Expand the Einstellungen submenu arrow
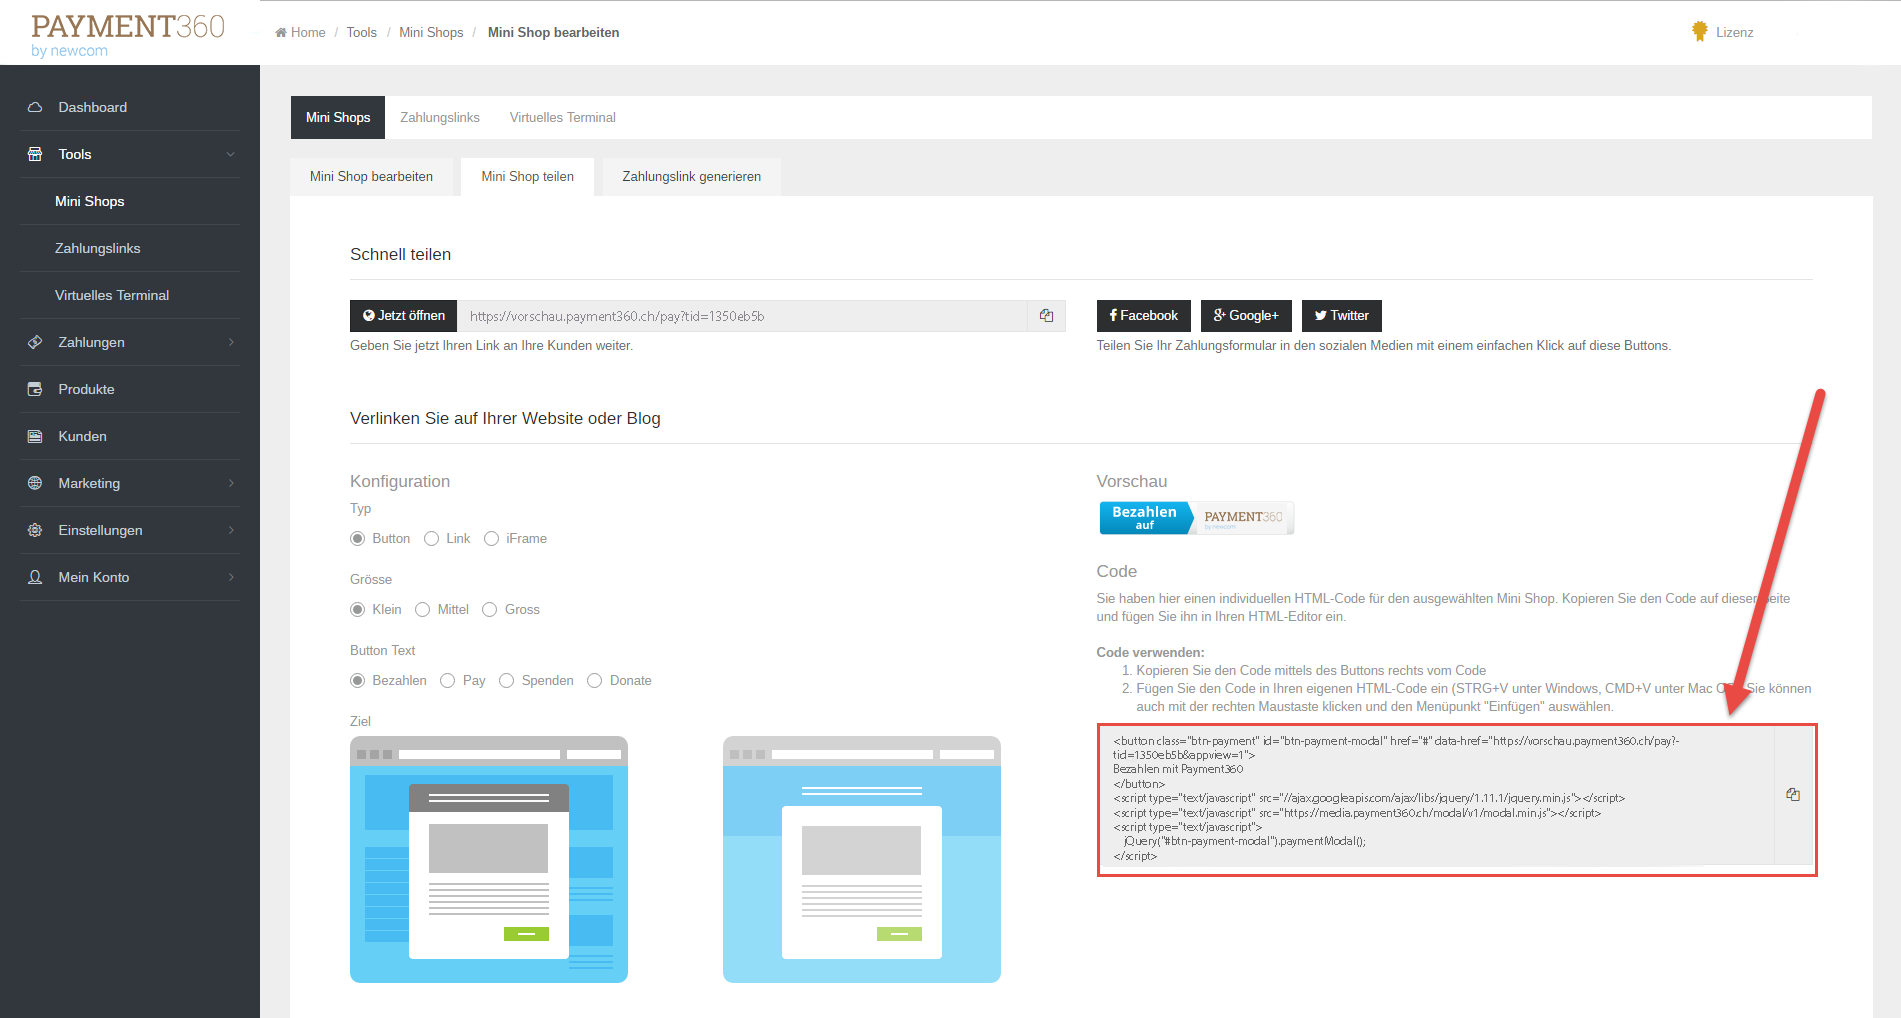Viewport: 1901px width, 1018px height. tap(231, 530)
